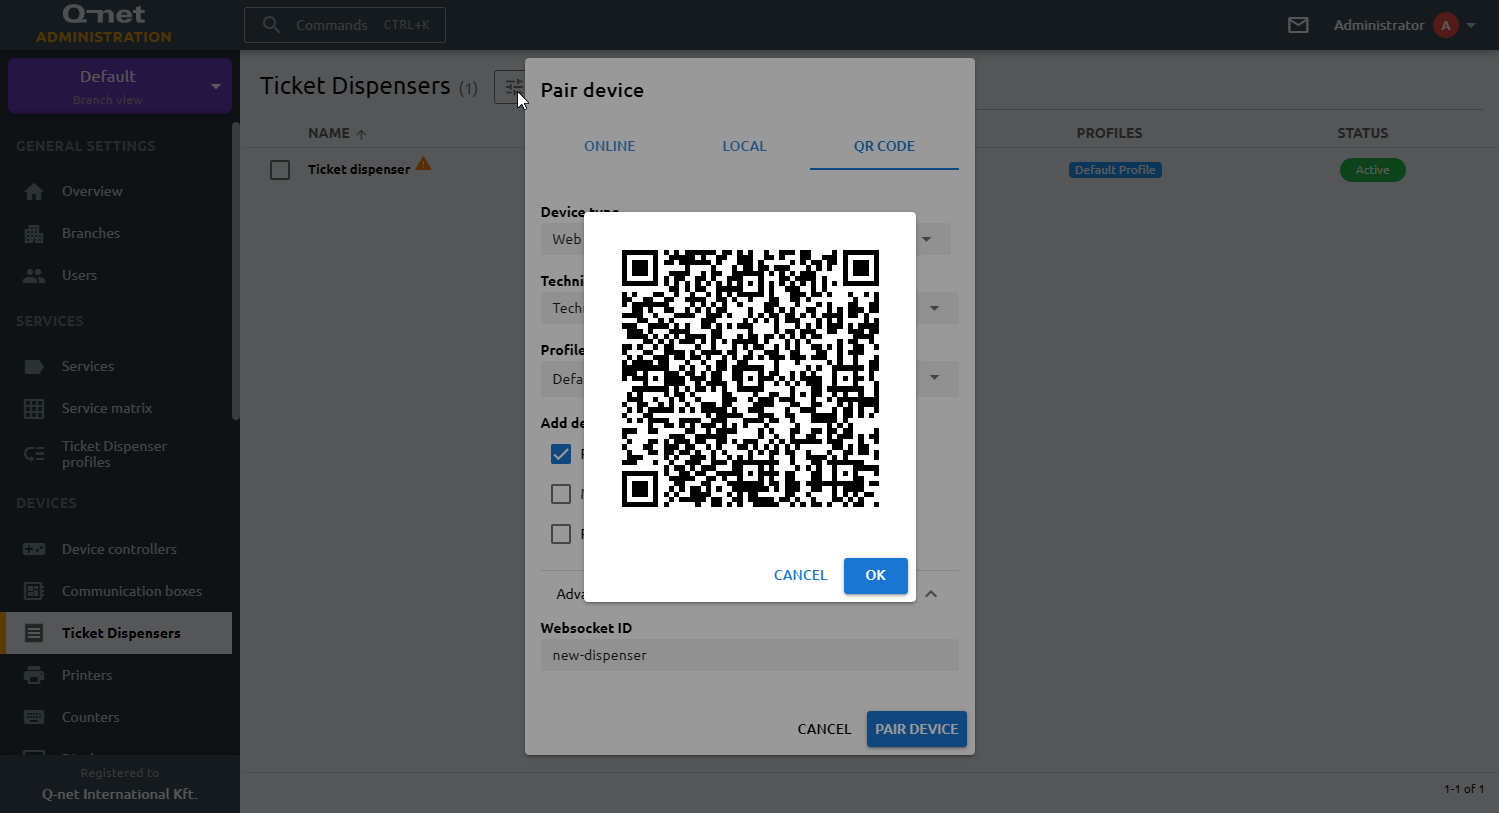Viewport: 1499px width, 813px height.
Task: Click the Counters keyboard icon
Action: pos(34,717)
